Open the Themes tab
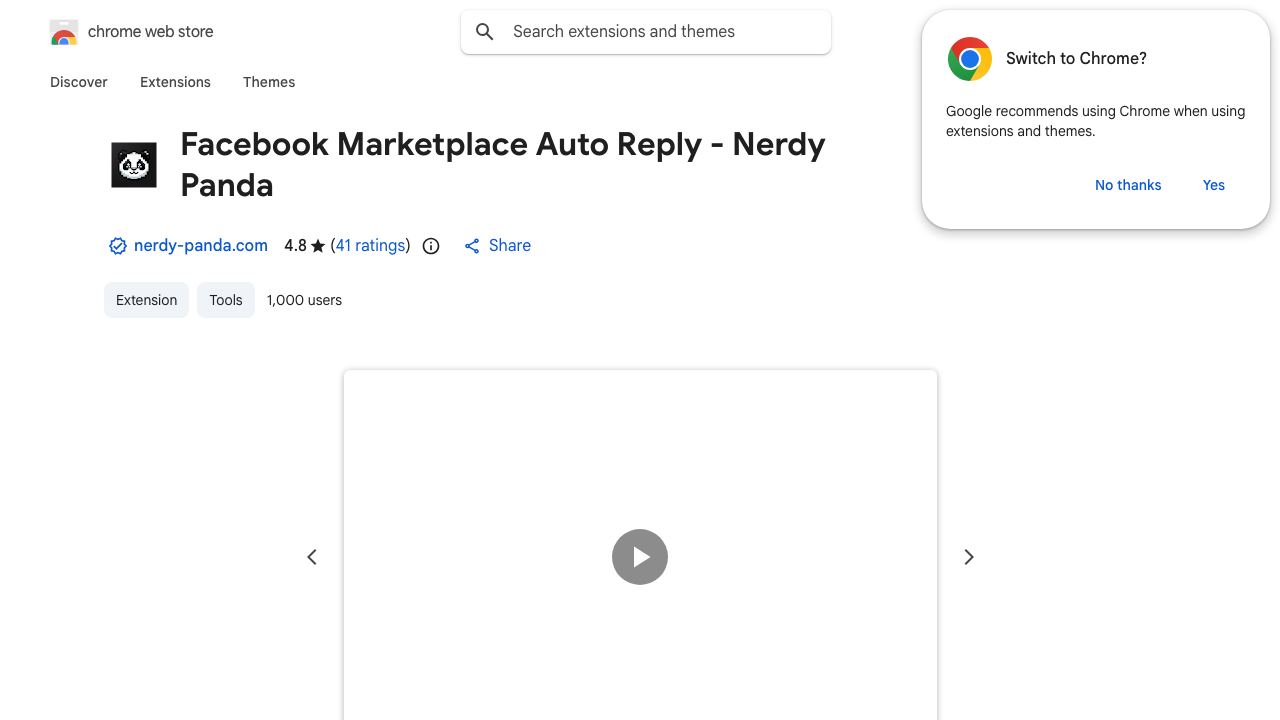The width and height of the screenshot is (1280, 720). coord(269,82)
